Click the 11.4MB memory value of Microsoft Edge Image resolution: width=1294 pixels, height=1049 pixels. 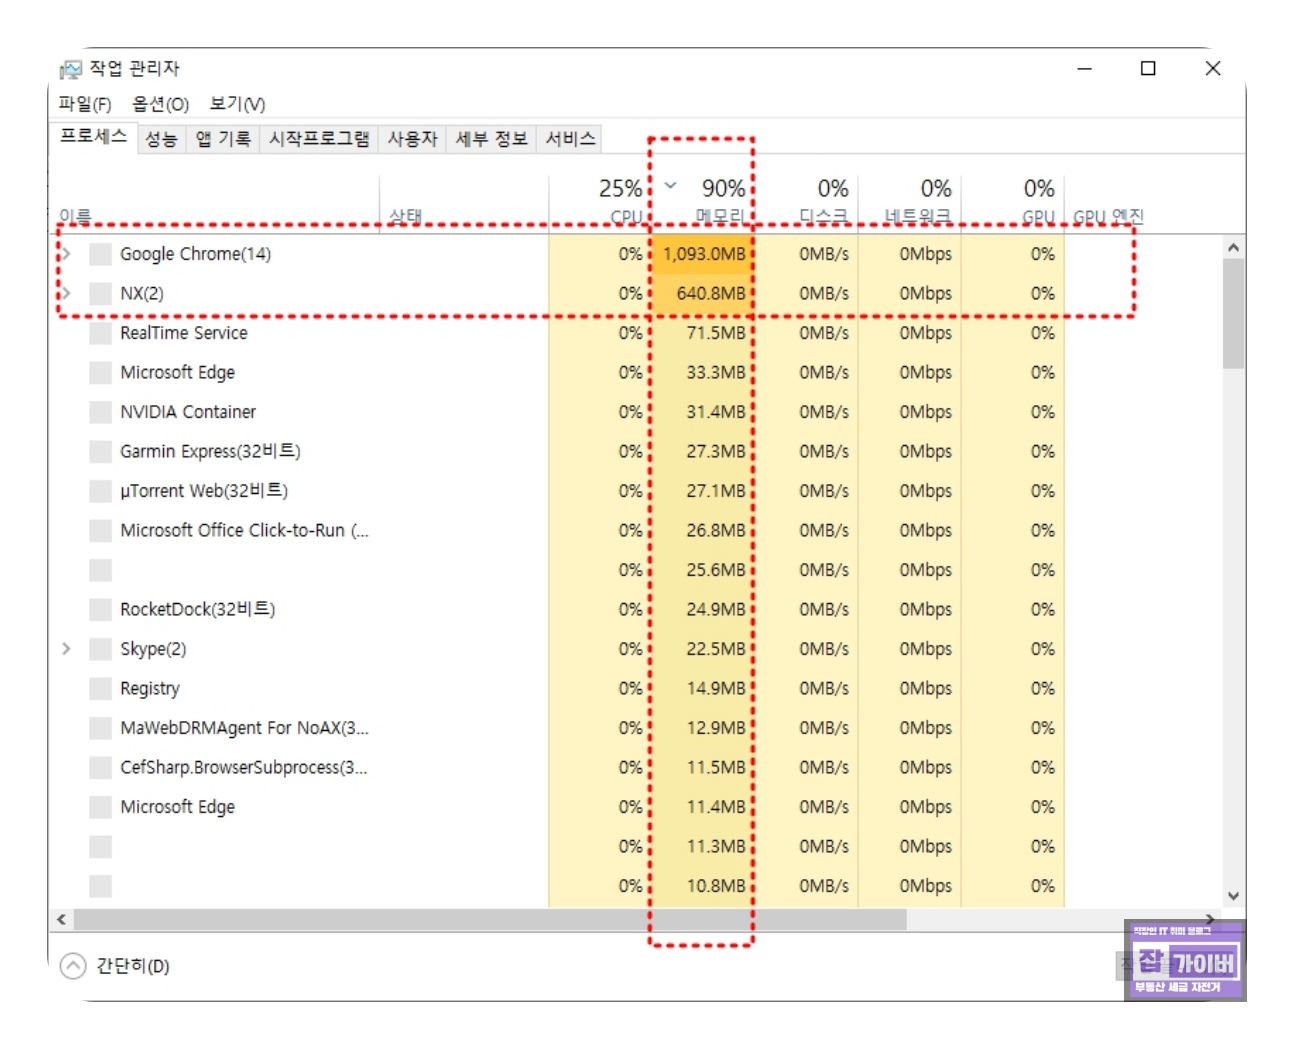(715, 807)
